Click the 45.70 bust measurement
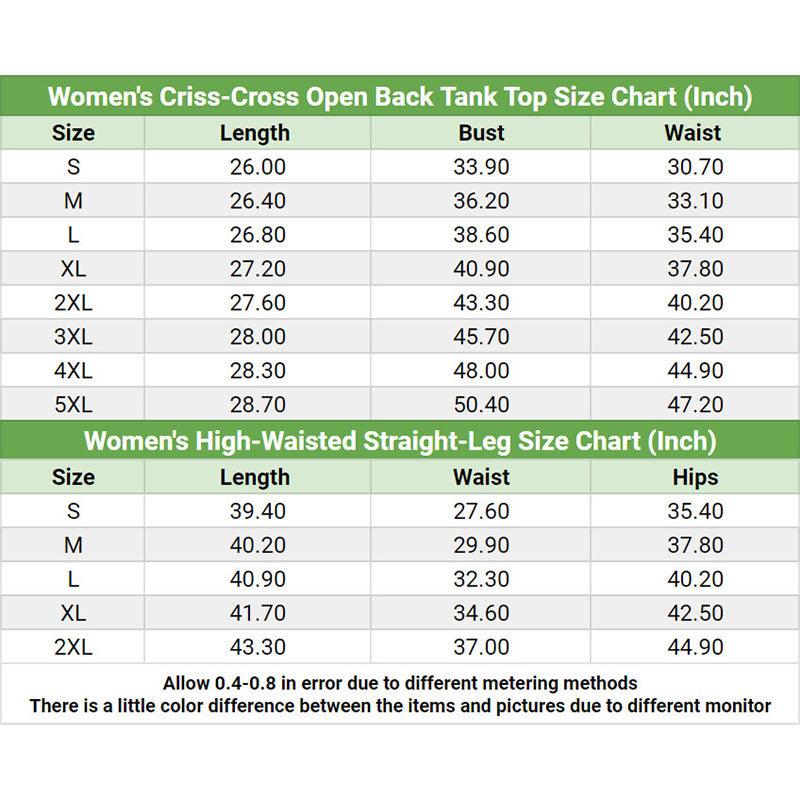This screenshot has width=800, height=800. 481,337
